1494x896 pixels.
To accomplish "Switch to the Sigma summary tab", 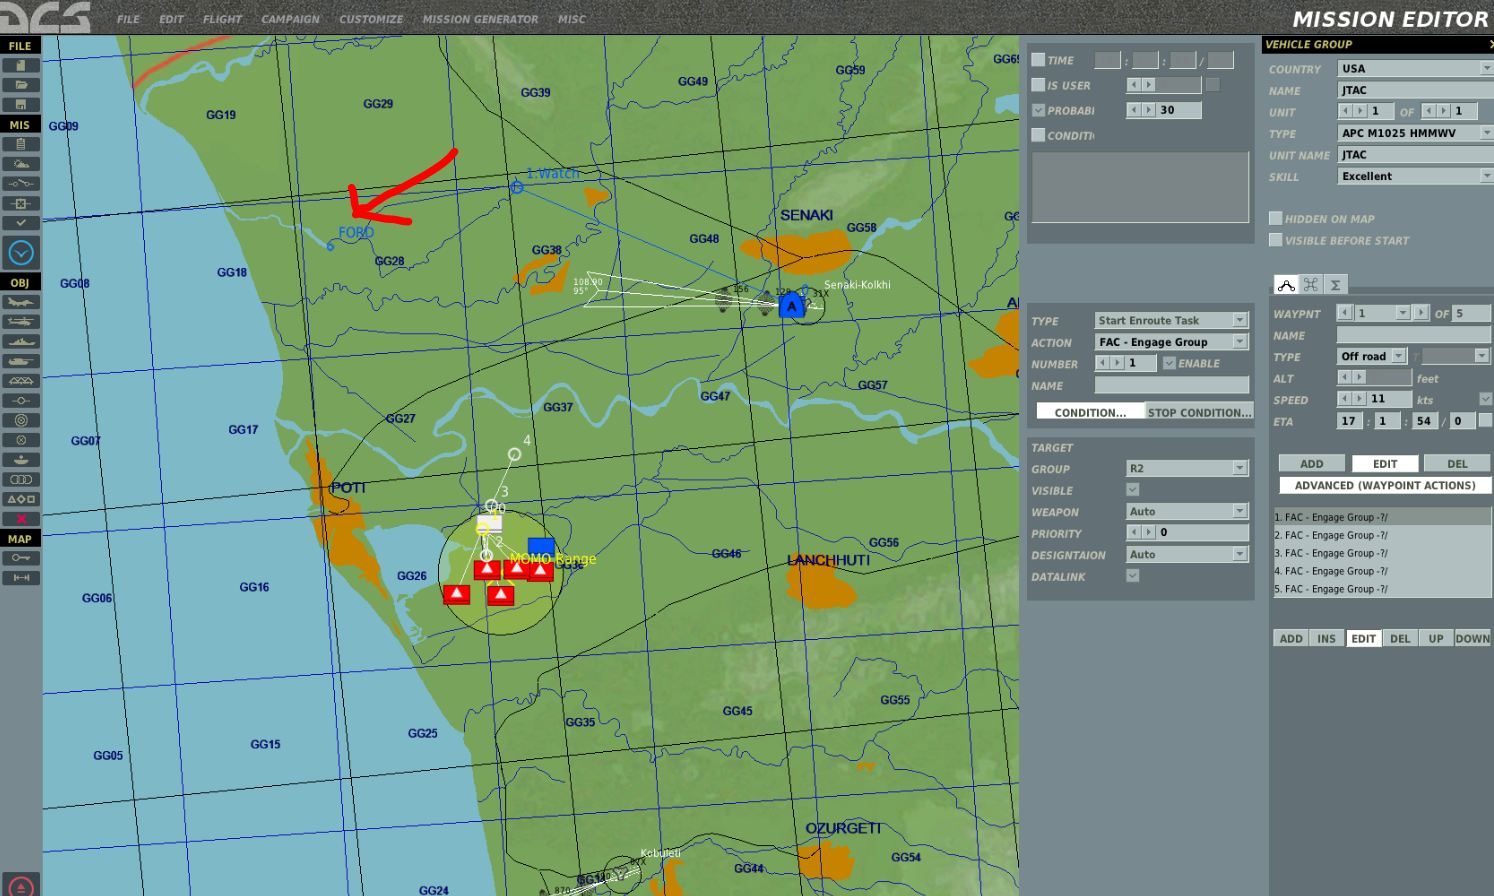I will click(x=1335, y=285).
